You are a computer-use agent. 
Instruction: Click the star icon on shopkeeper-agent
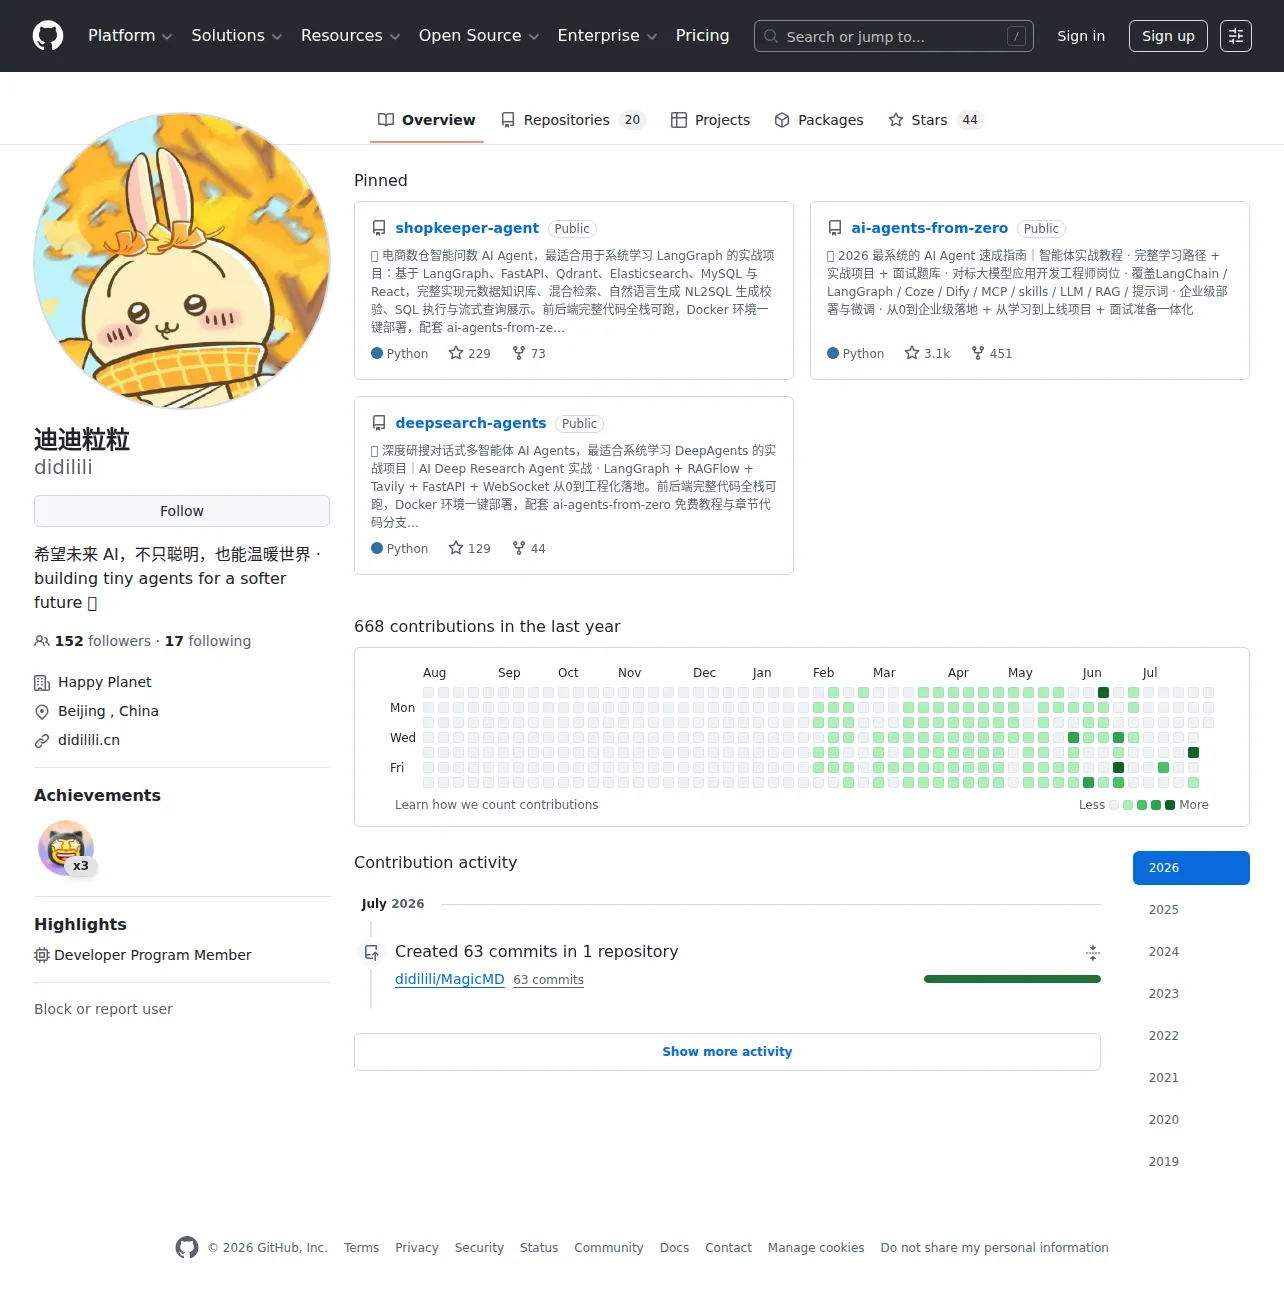coord(456,353)
